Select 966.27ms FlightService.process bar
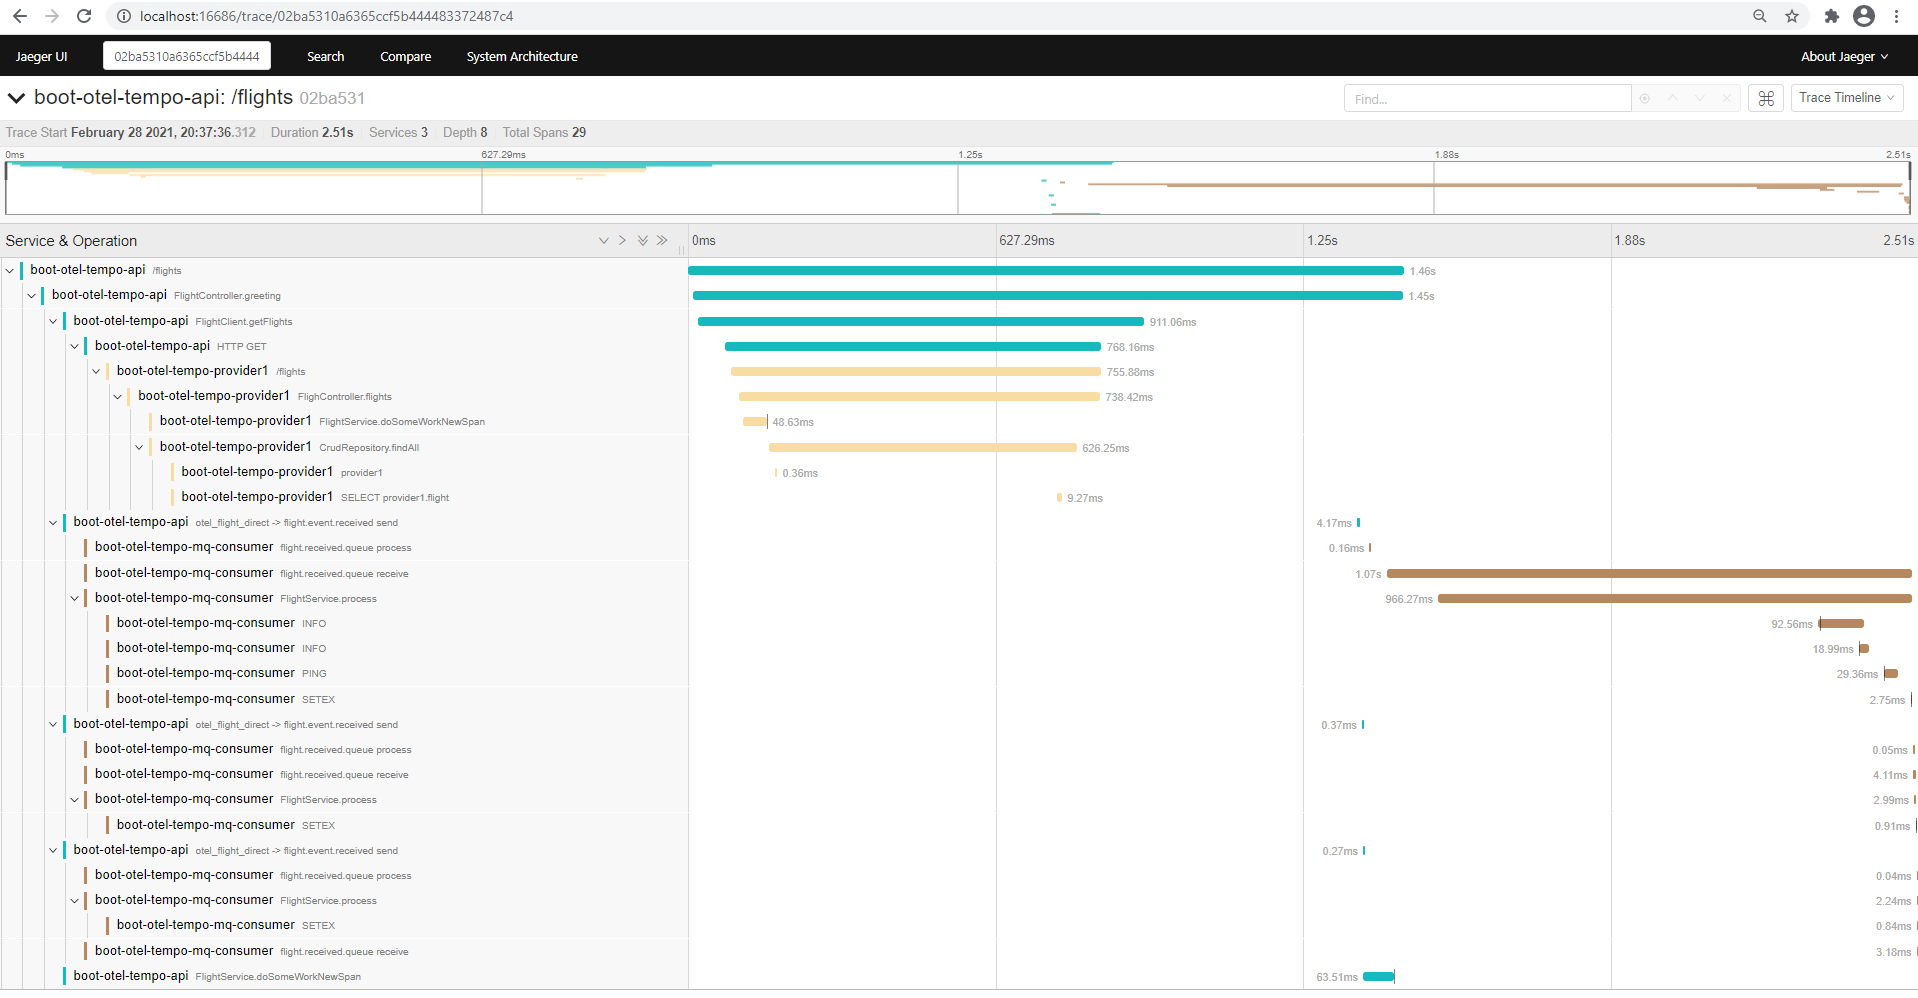This screenshot has height=998, width=1918. [1675, 598]
